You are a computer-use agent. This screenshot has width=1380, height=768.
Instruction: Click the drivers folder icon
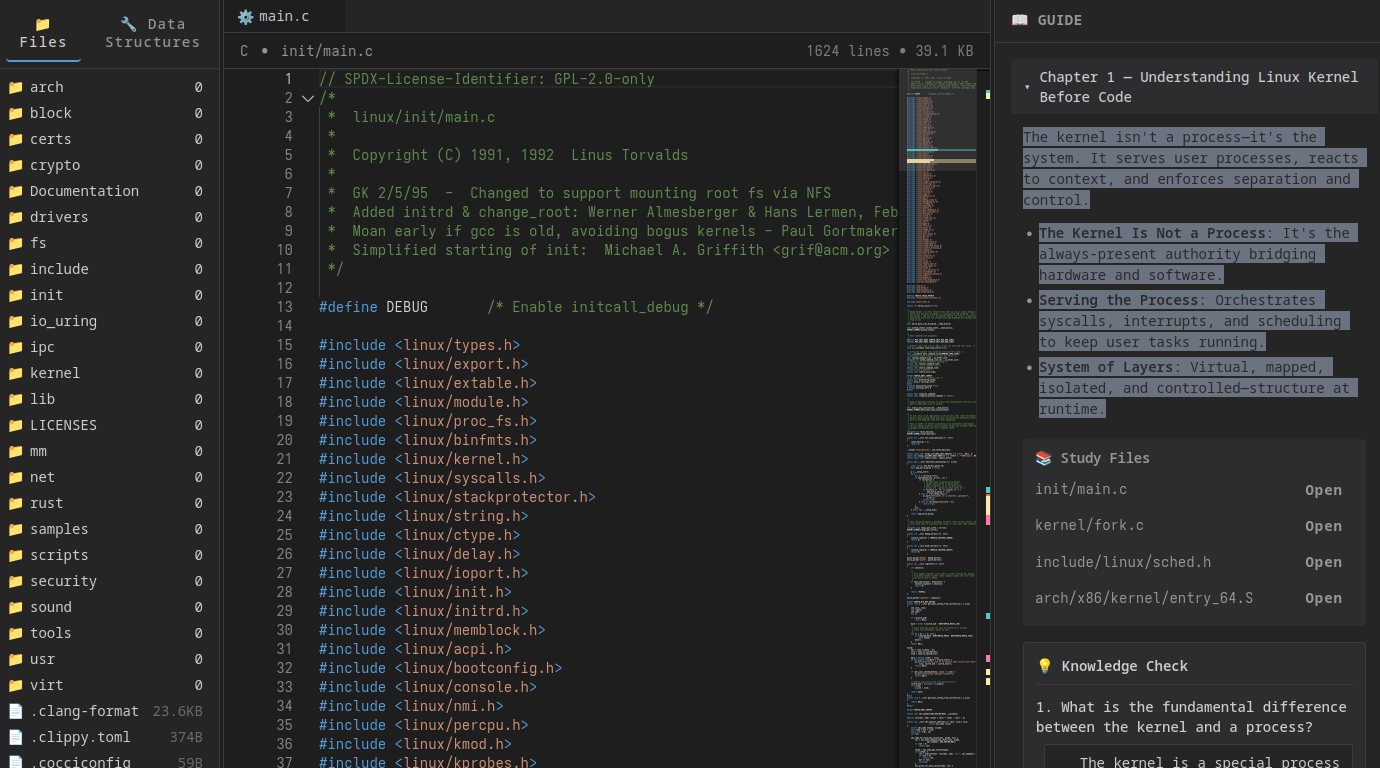point(15,217)
